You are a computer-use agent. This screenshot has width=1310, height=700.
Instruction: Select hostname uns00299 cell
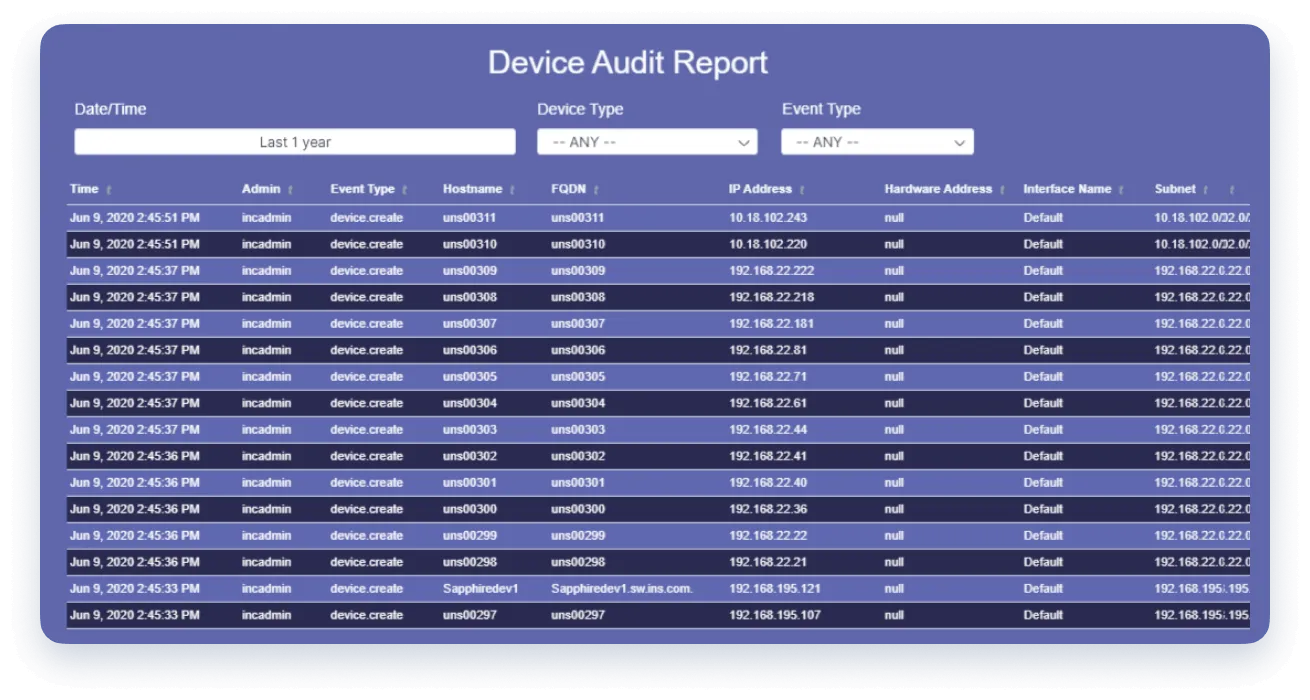(x=470, y=536)
